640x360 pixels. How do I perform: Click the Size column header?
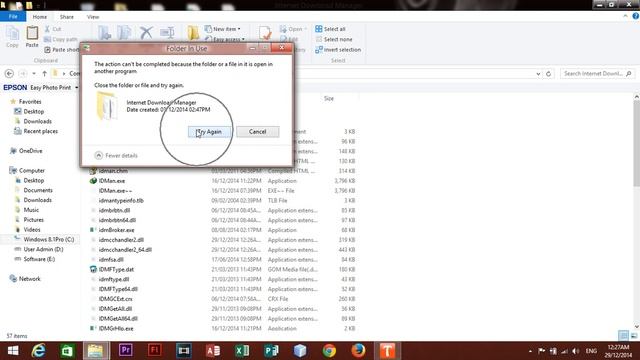329,98
